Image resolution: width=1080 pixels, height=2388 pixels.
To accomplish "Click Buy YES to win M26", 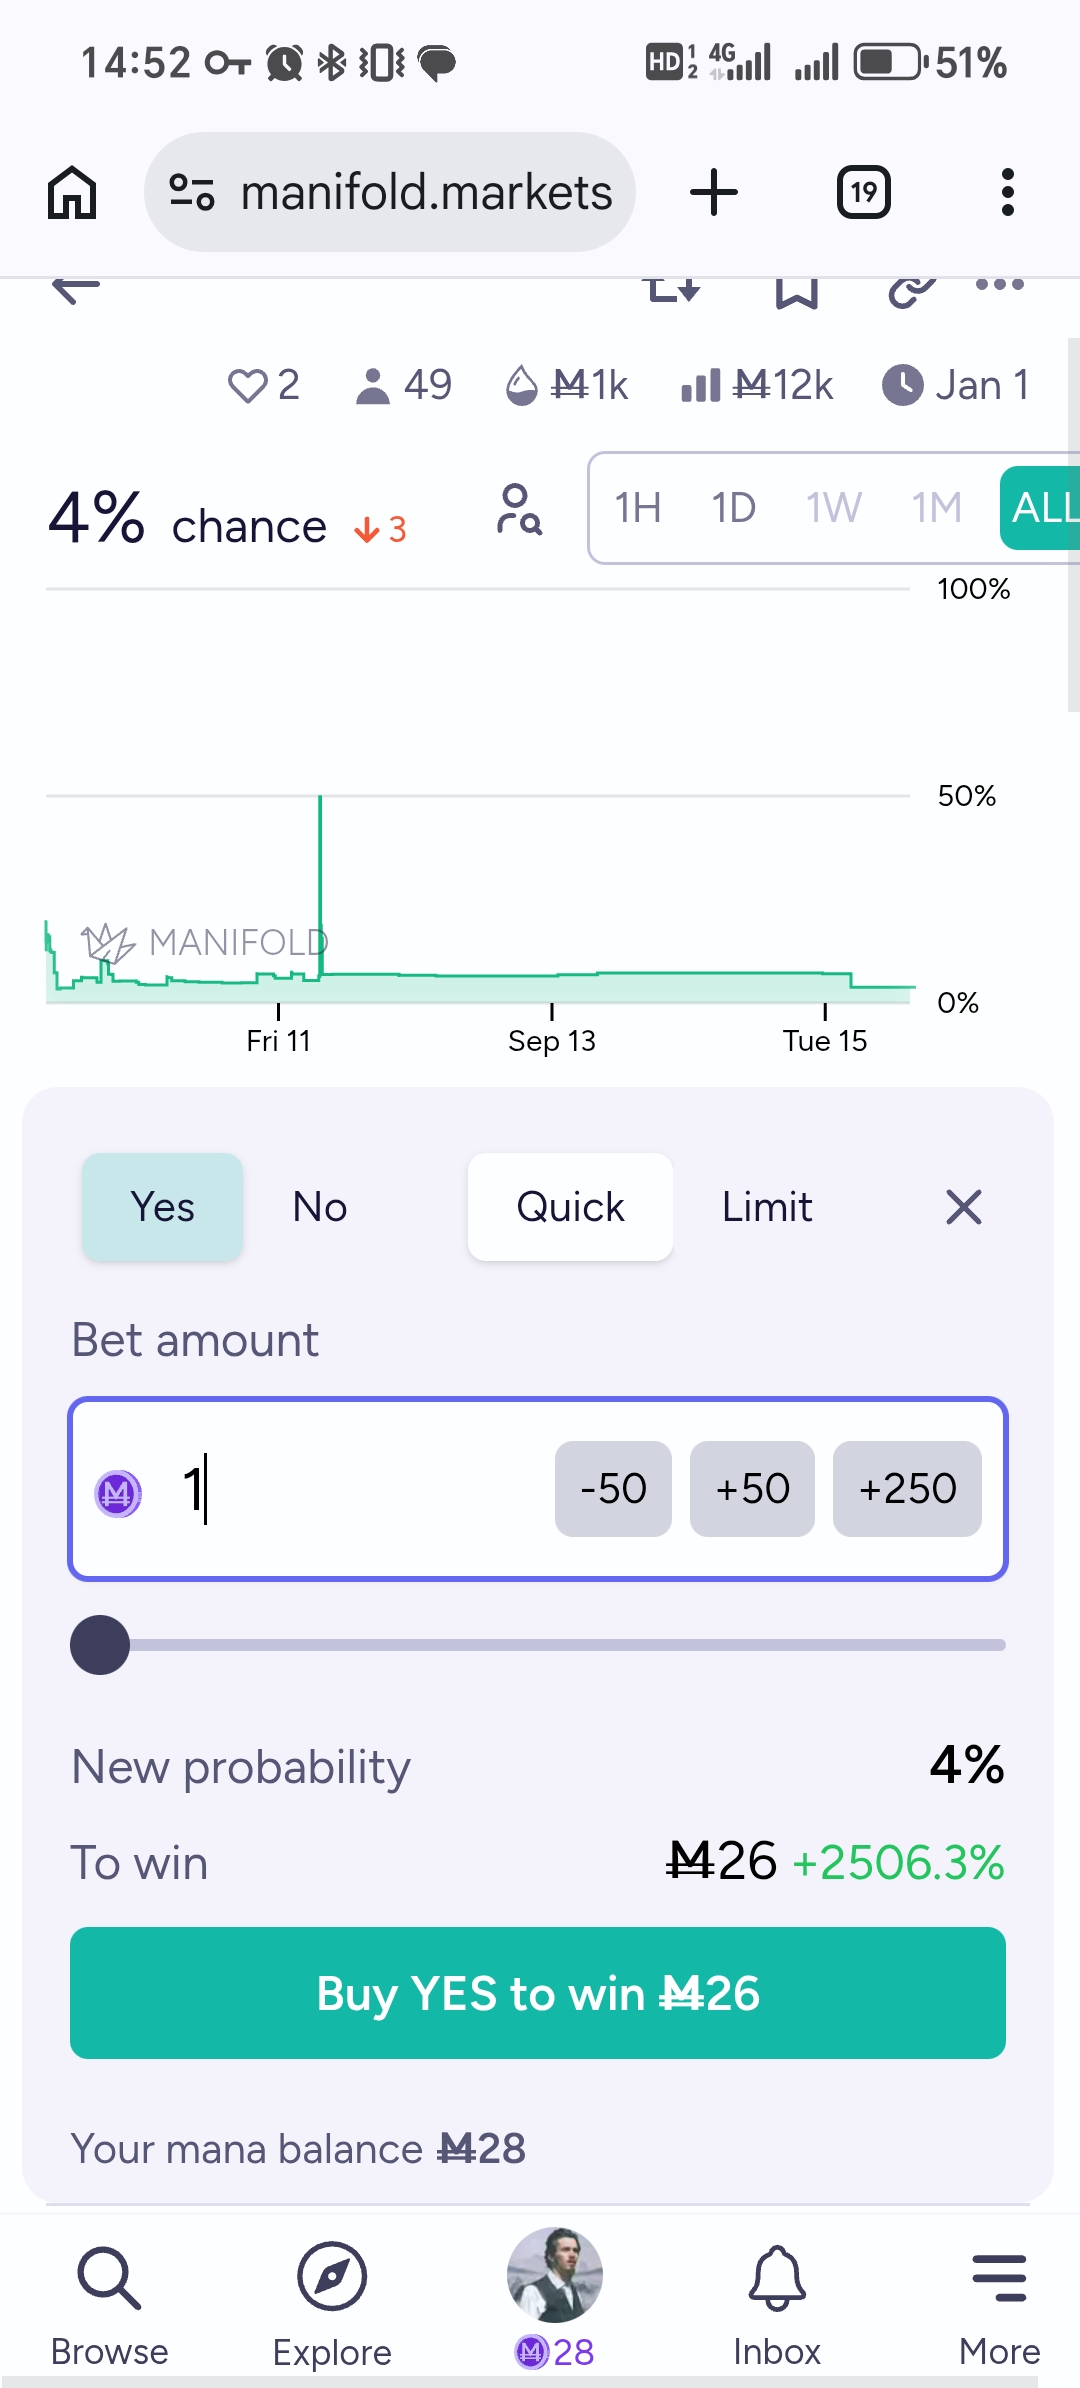I will (x=538, y=1993).
